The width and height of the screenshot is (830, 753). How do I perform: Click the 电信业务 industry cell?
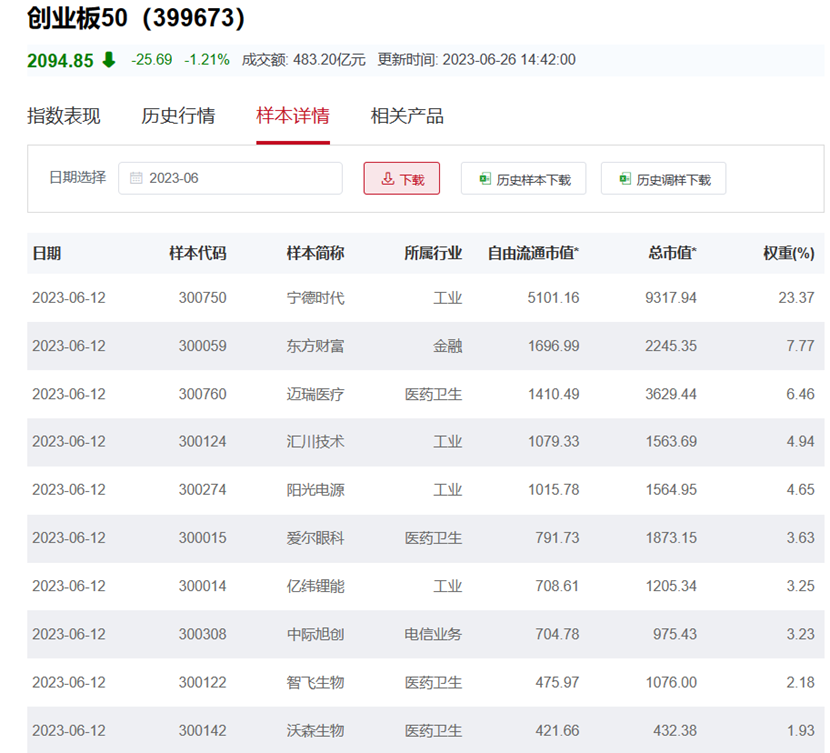click(433, 634)
